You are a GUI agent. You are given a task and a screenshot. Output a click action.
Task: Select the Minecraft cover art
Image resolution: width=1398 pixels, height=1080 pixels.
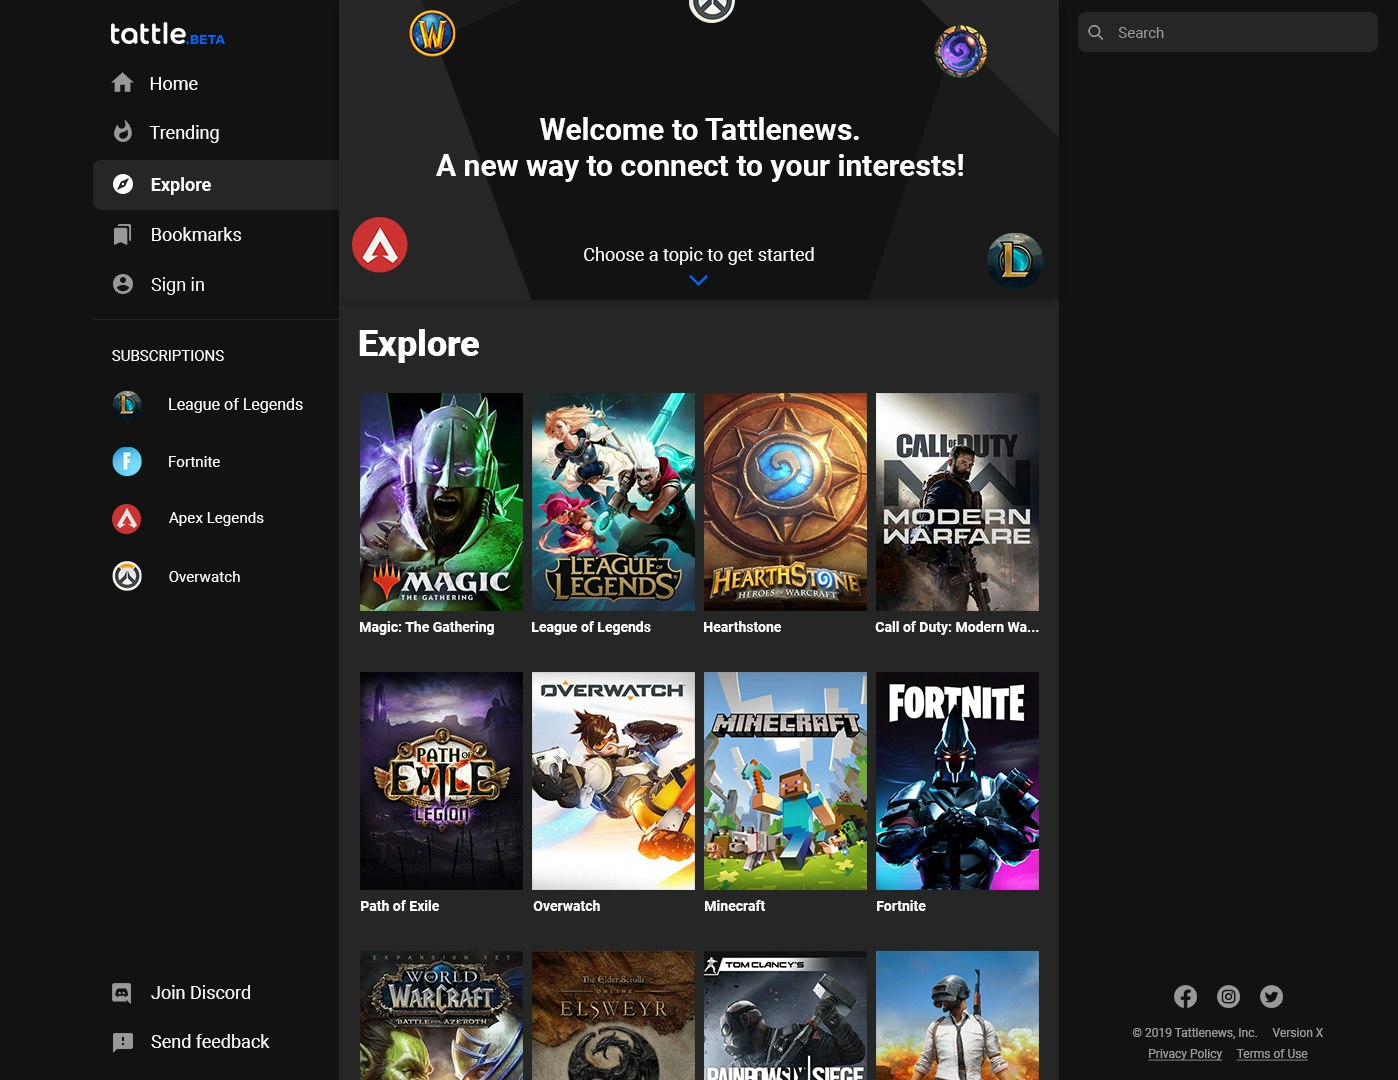[x=785, y=781]
